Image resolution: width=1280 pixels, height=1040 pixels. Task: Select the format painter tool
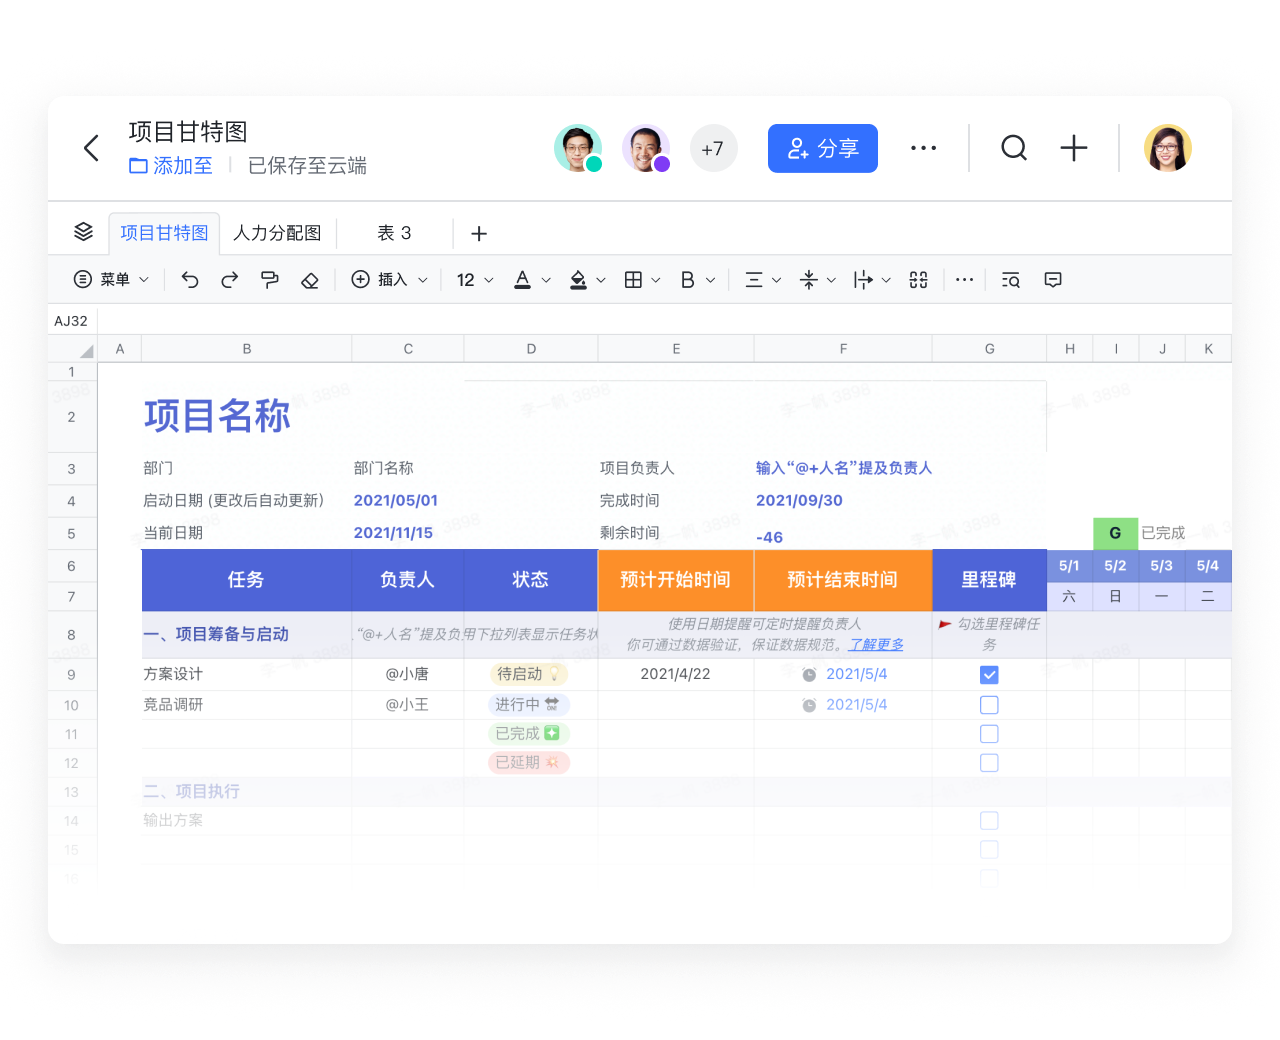(270, 280)
